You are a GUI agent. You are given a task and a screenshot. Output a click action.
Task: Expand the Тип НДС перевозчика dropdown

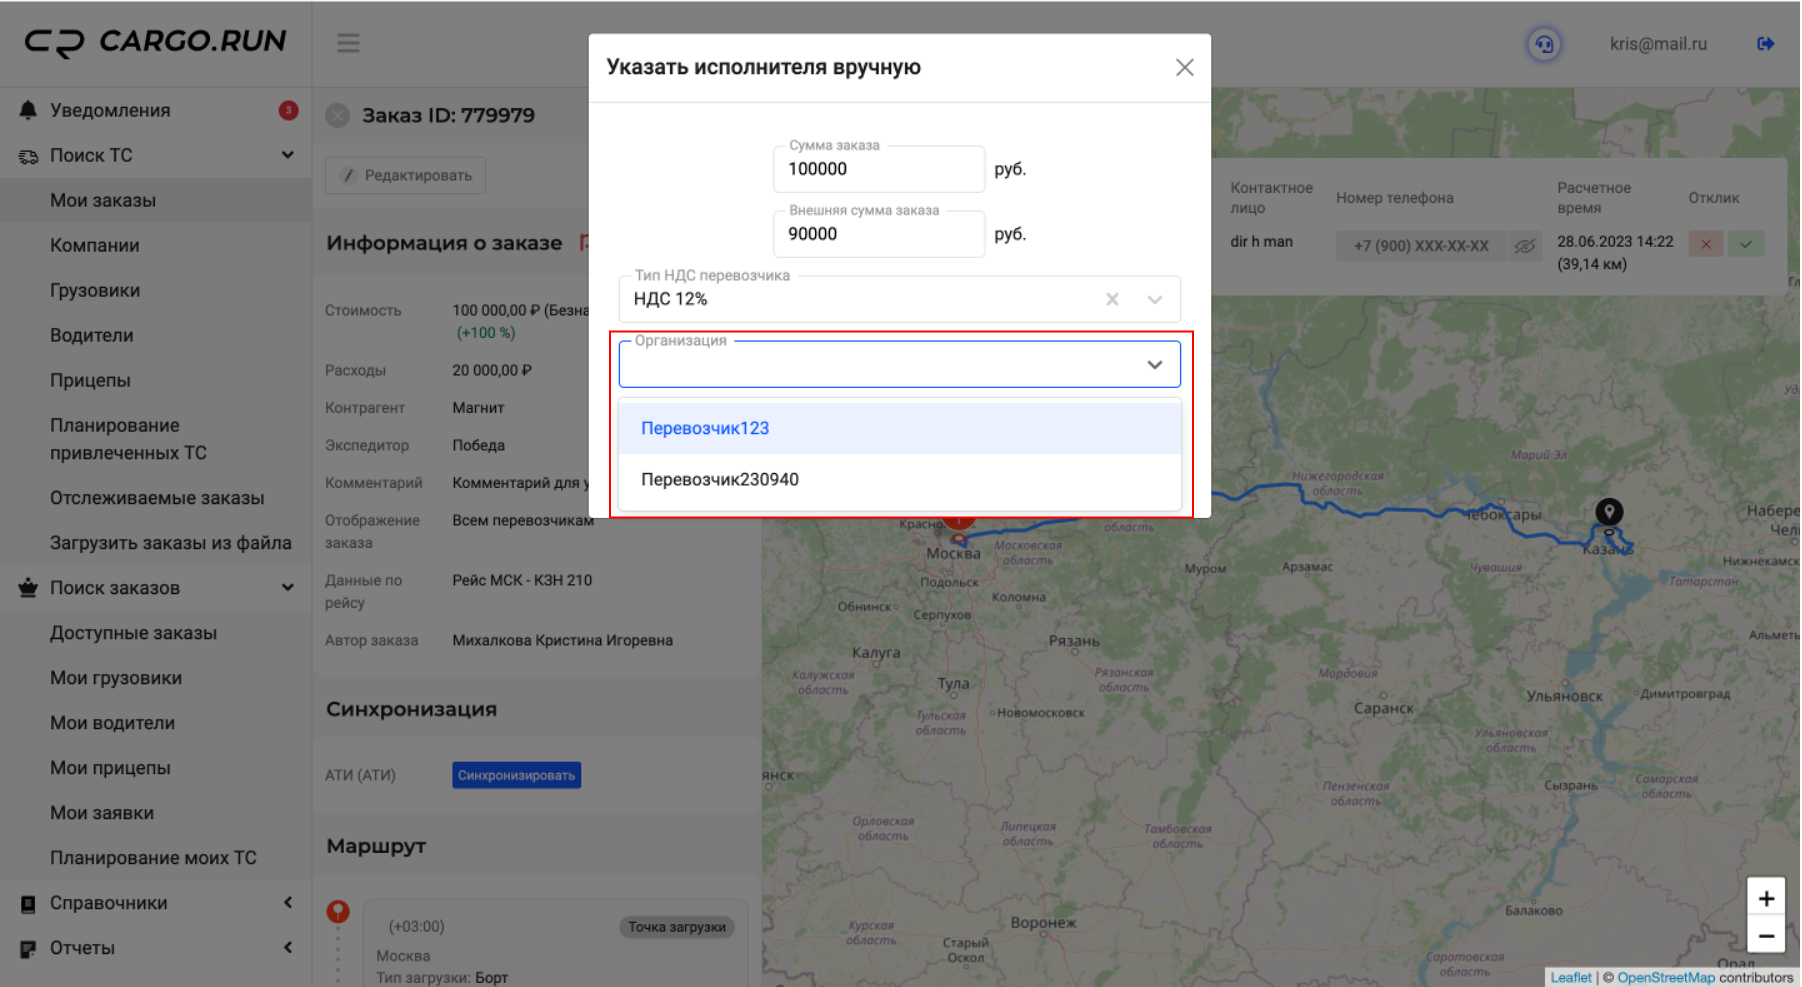coord(1155,299)
